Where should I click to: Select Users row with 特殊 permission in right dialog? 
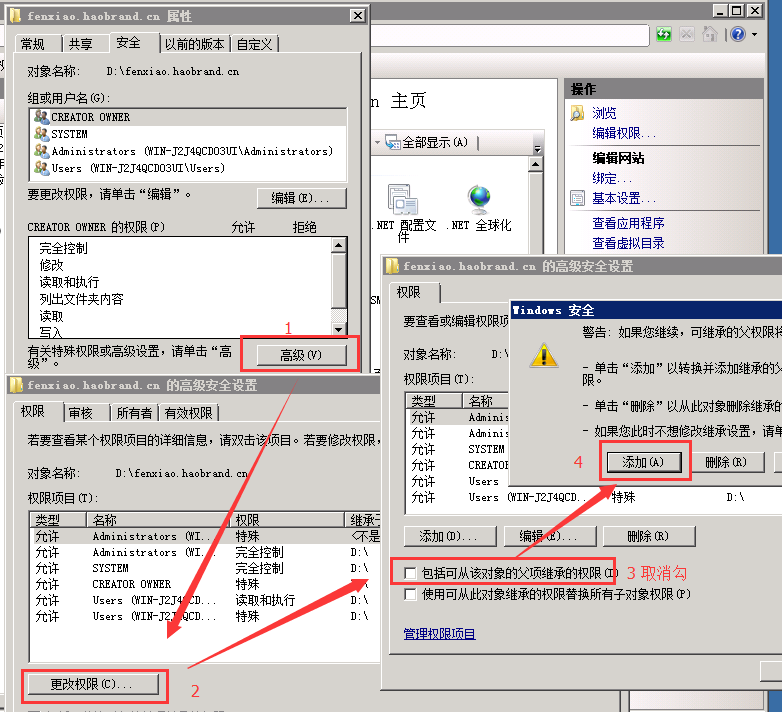click(x=593, y=498)
